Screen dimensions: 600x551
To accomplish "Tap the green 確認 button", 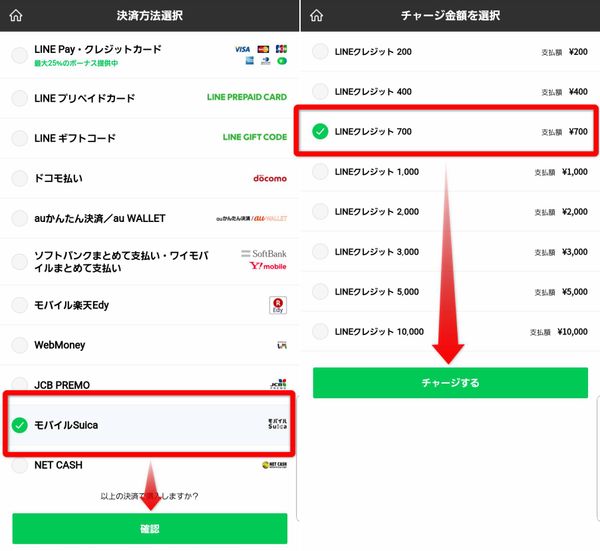I will tap(150, 528).
